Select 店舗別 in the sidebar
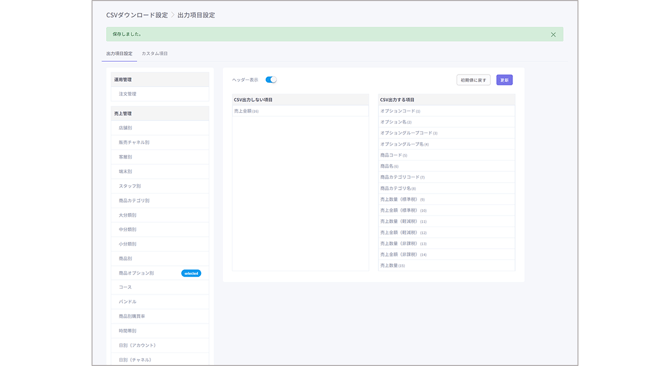Viewport: 670px width, 366px height. coord(160,128)
